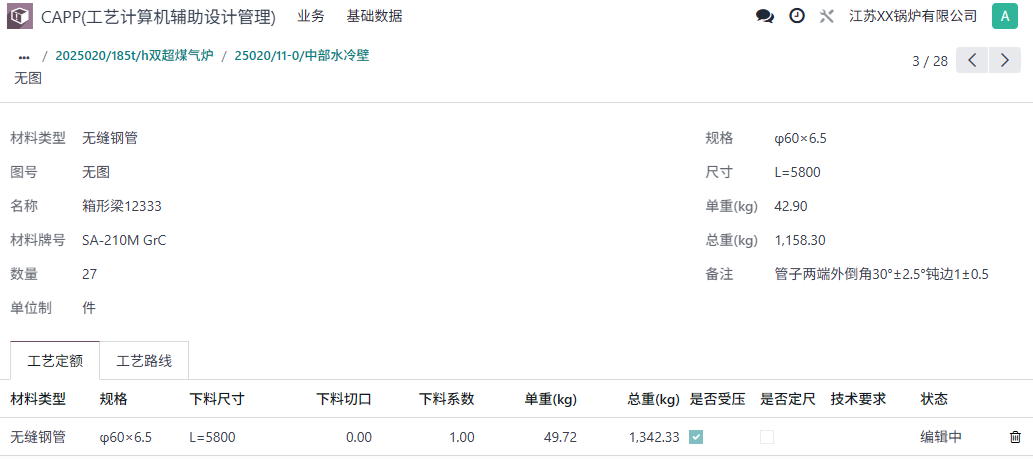The height and width of the screenshot is (459, 1033).
Task: Open the 业务 menu
Action: [x=311, y=16]
